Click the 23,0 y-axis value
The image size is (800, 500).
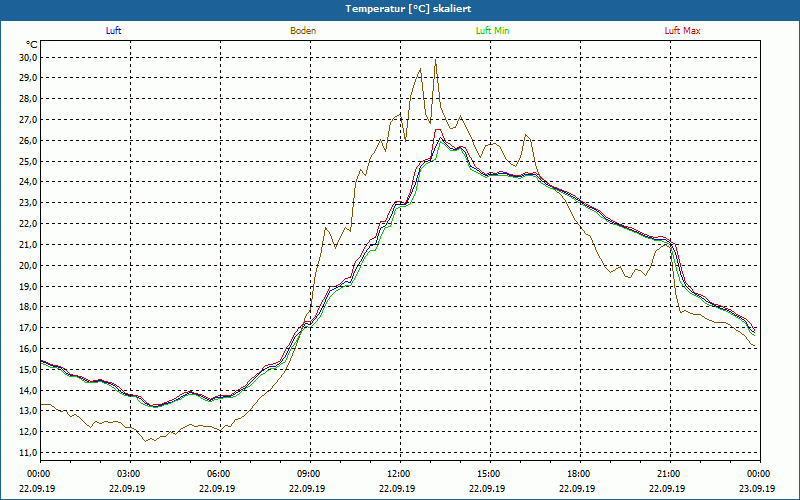[29, 203]
